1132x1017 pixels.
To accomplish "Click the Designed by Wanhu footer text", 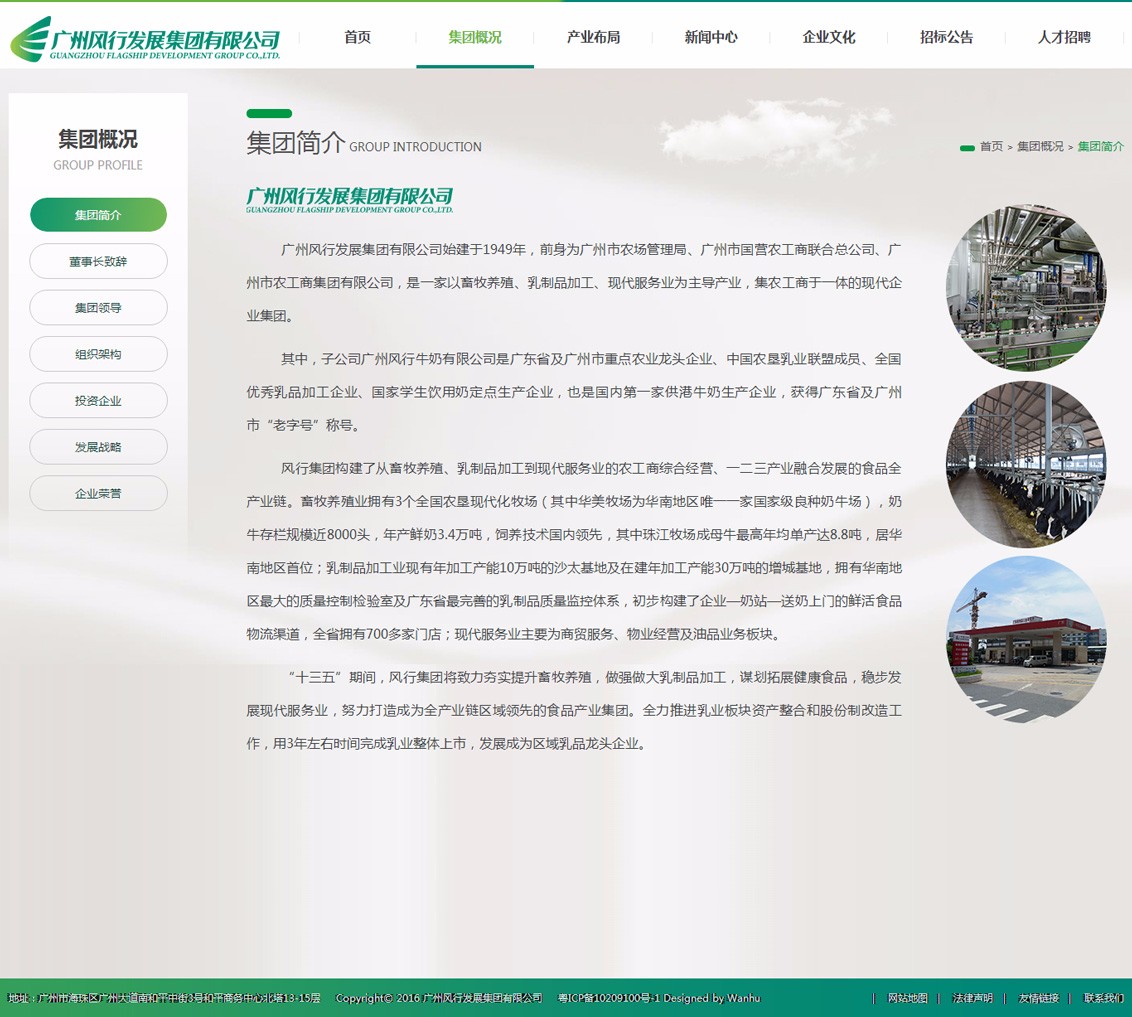I will (712, 998).
